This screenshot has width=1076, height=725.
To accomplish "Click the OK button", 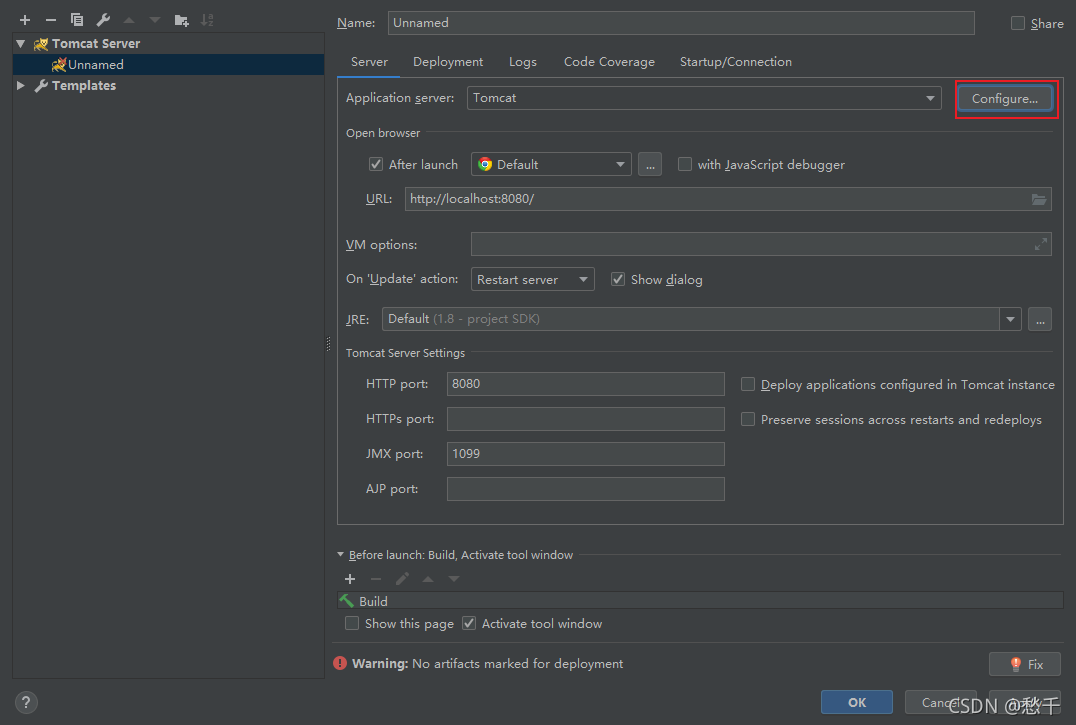I will [856, 702].
